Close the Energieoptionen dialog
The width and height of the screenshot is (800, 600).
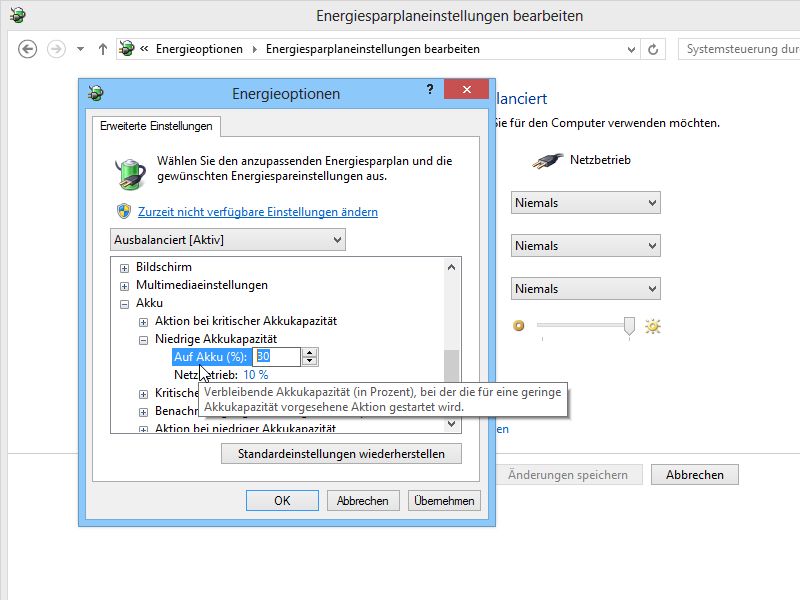click(466, 89)
